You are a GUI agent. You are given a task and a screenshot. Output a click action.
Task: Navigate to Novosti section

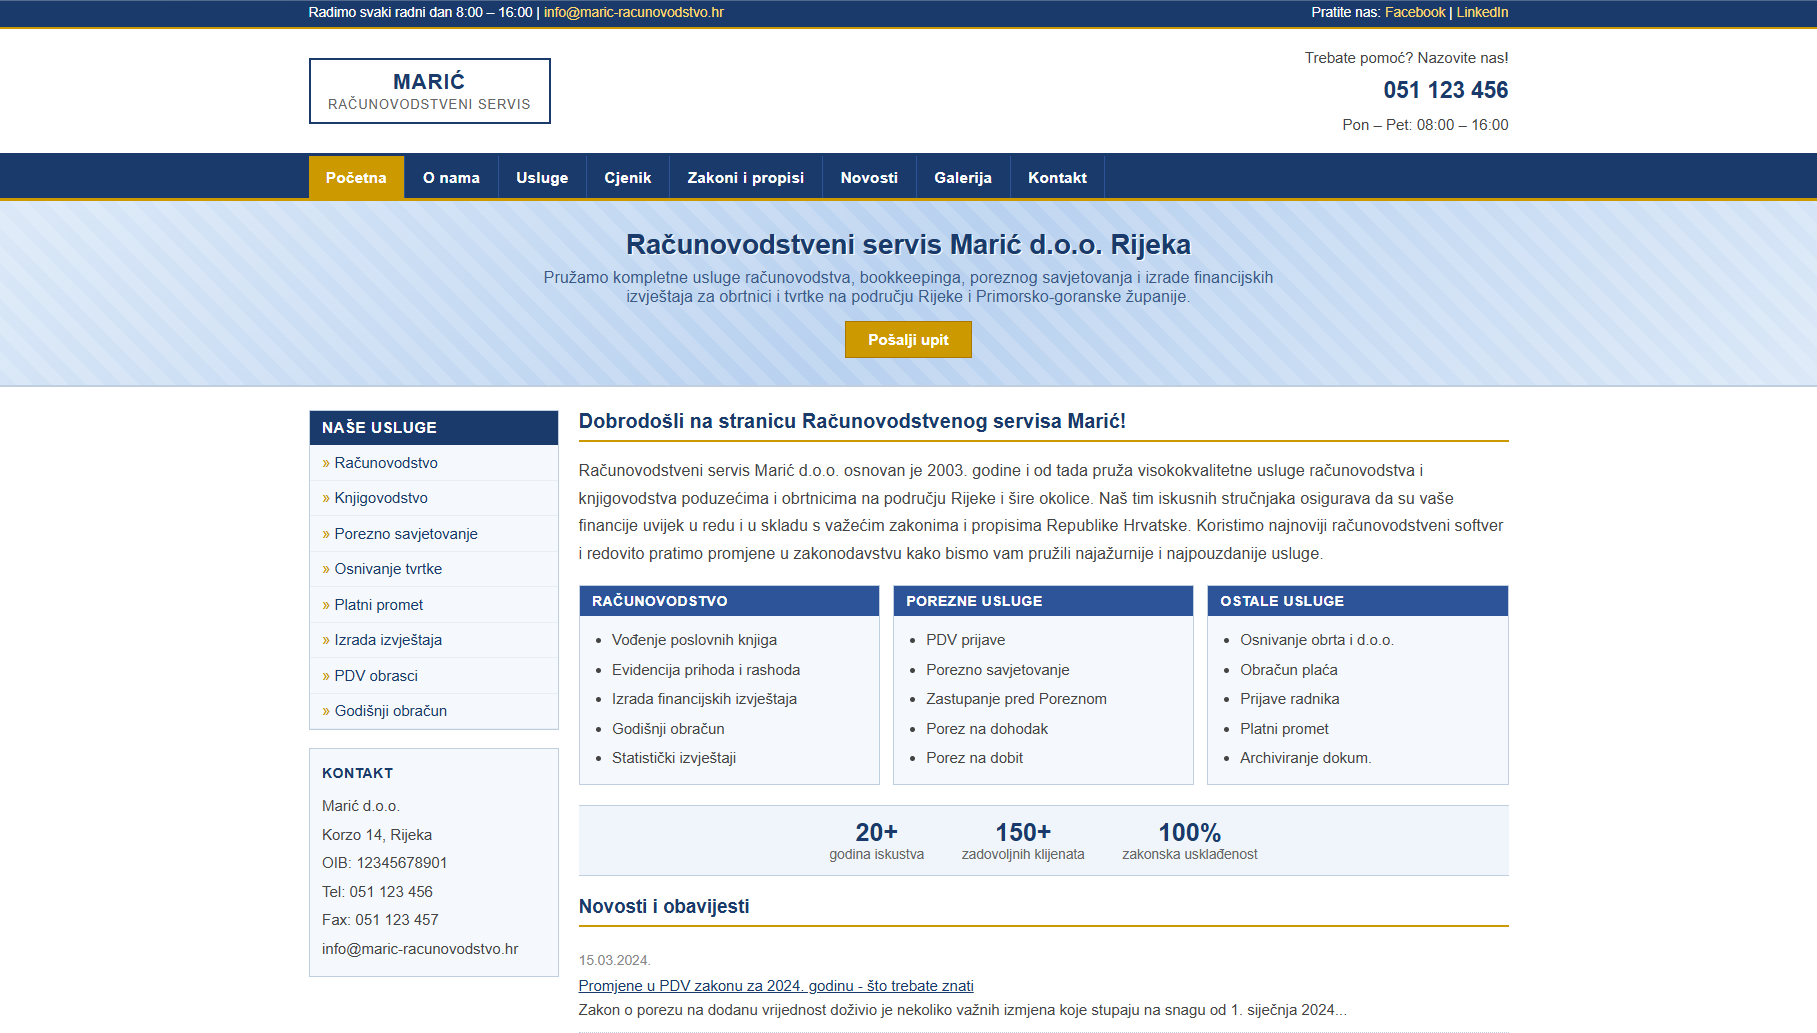(869, 177)
